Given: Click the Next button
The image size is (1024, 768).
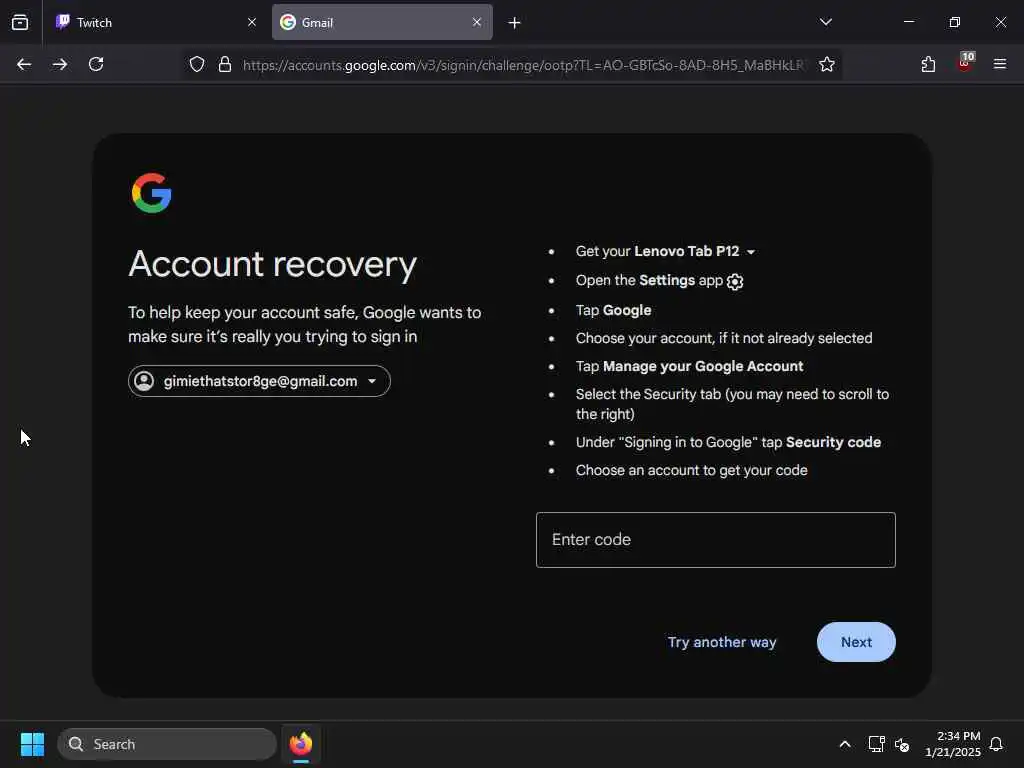Looking at the screenshot, I should coord(856,642).
